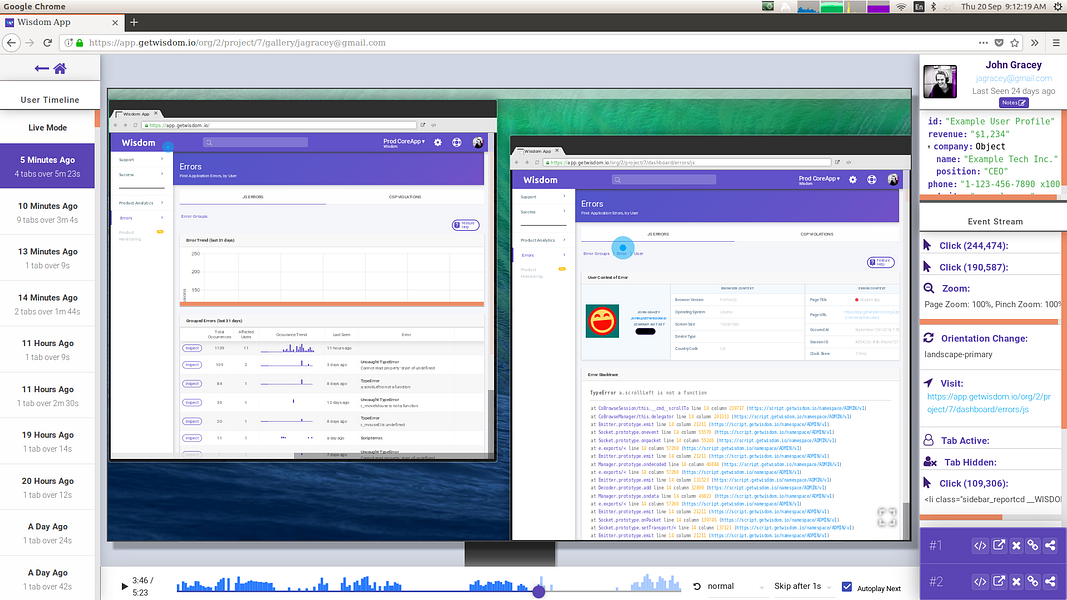Select the JS ERRORS tab in right replay window

(657, 234)
